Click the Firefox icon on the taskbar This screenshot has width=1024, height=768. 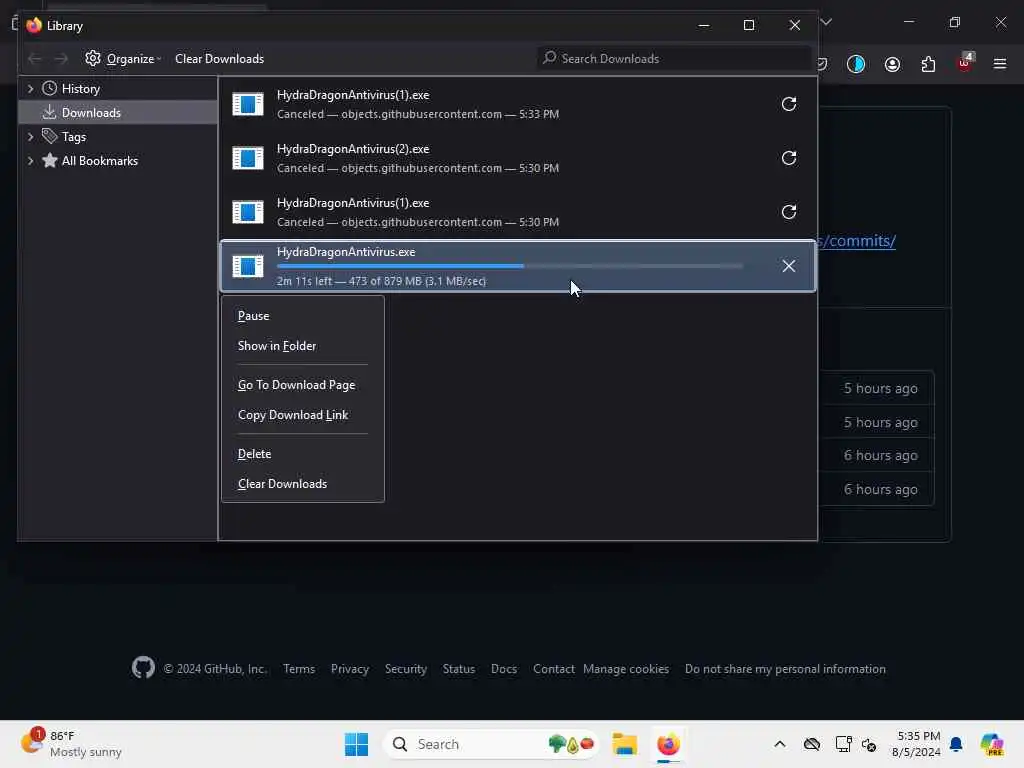[668, 744]
